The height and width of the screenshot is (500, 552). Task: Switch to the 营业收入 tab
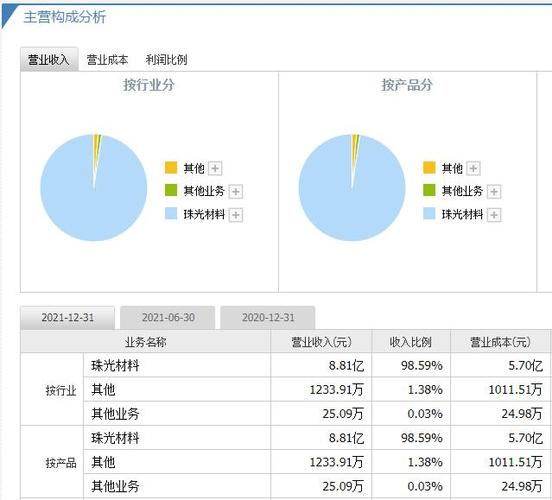[49, 60]
